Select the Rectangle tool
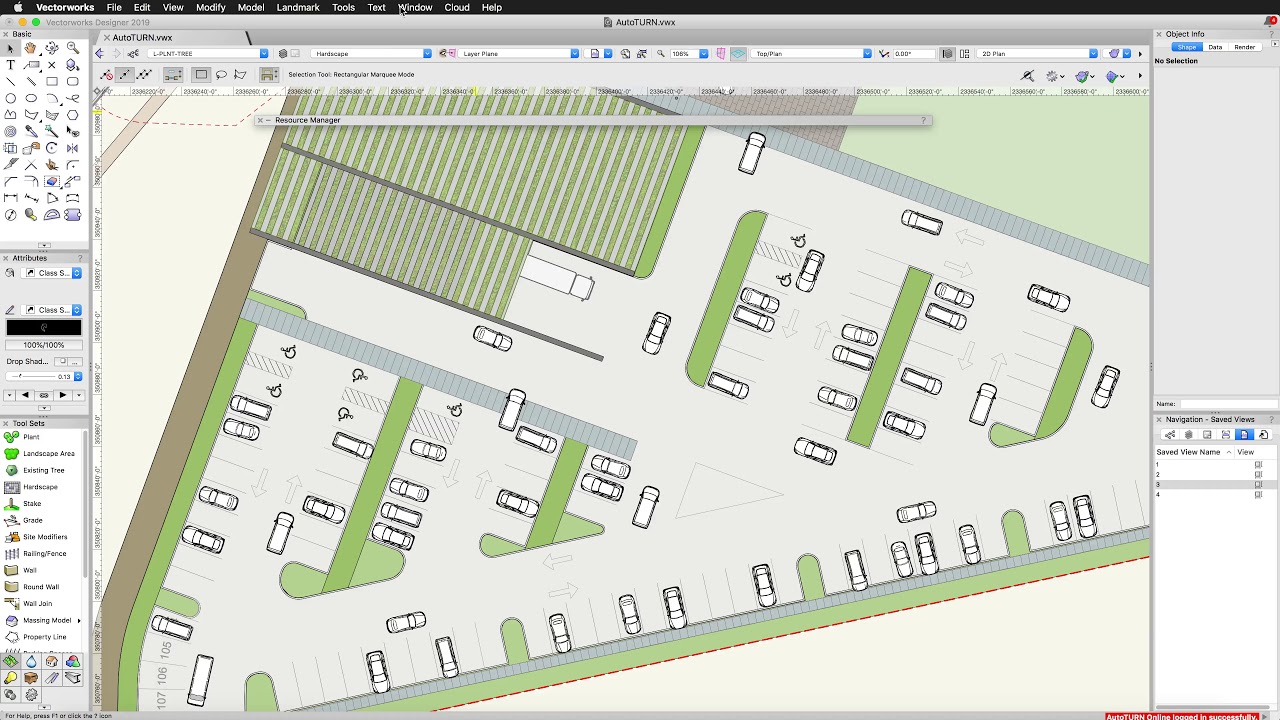 coord(52,82)
